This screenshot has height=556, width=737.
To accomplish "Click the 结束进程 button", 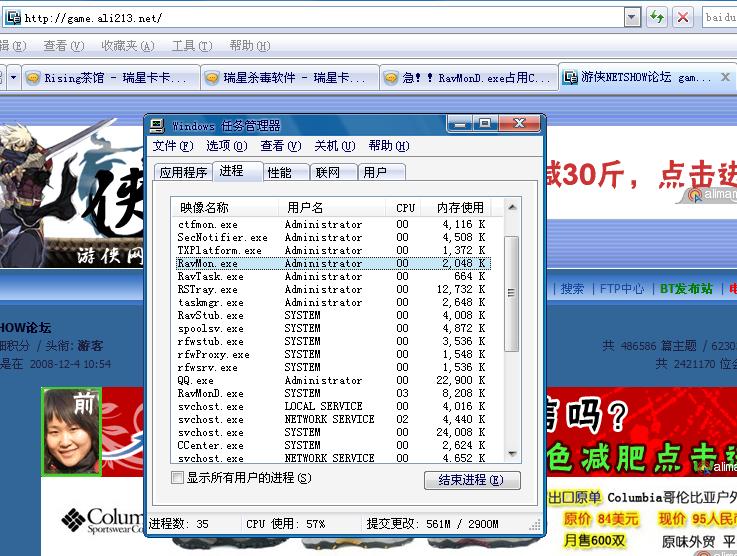I will pos(472,480).
